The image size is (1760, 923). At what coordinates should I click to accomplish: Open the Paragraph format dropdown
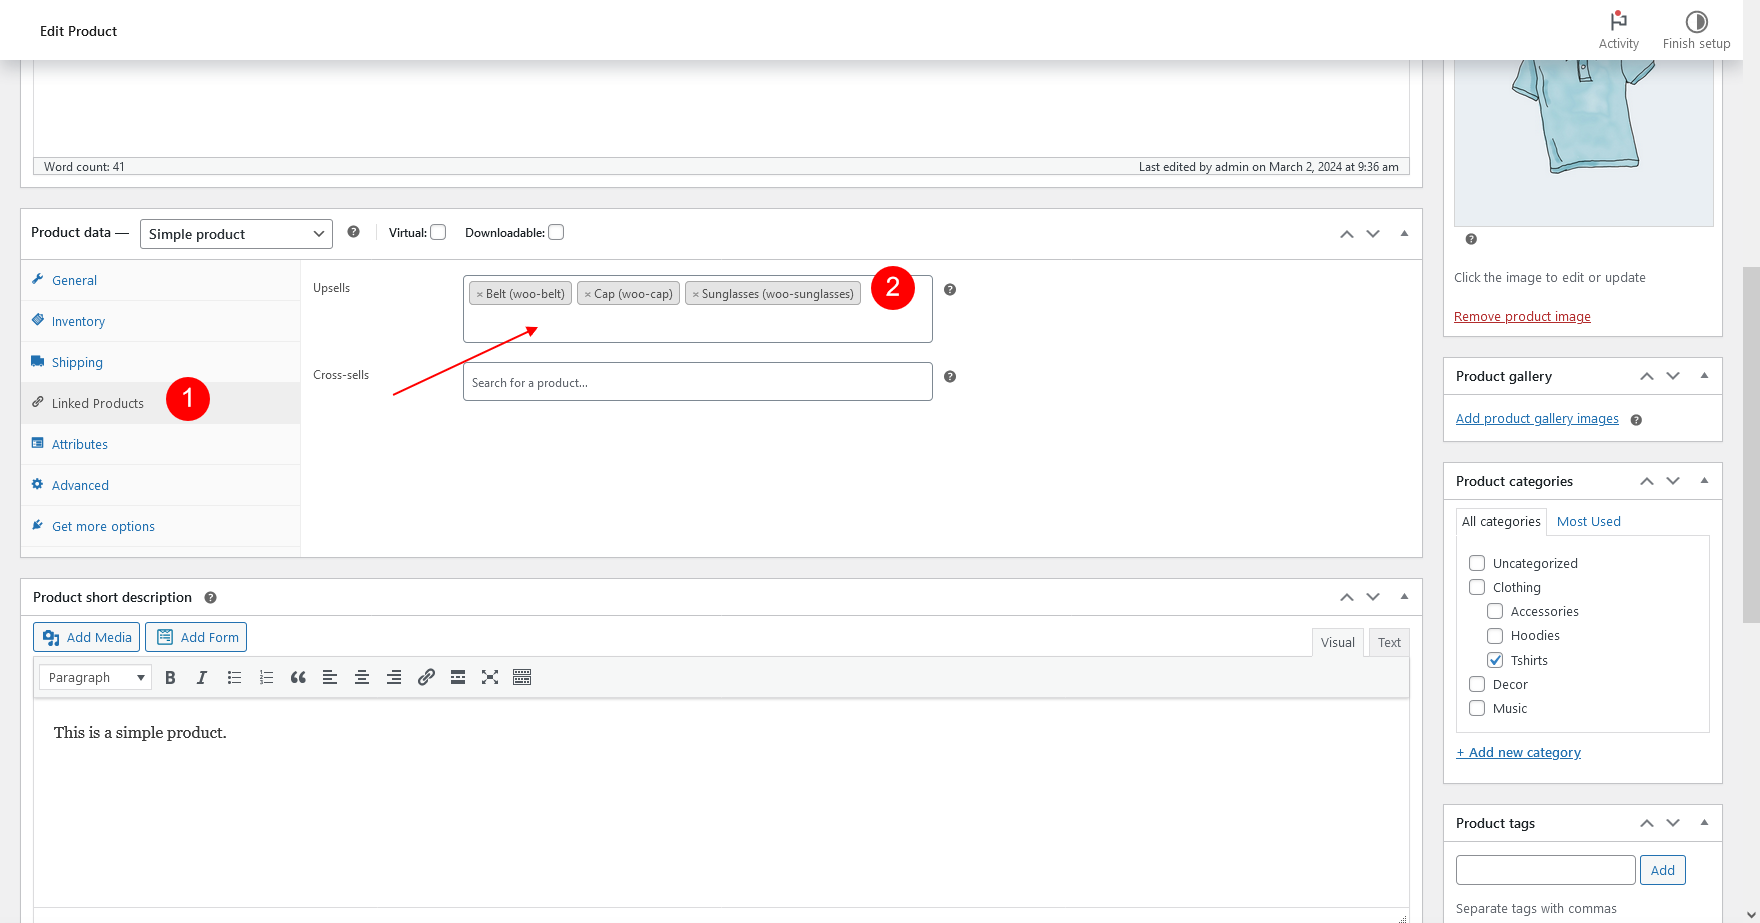tap(96, 678)
